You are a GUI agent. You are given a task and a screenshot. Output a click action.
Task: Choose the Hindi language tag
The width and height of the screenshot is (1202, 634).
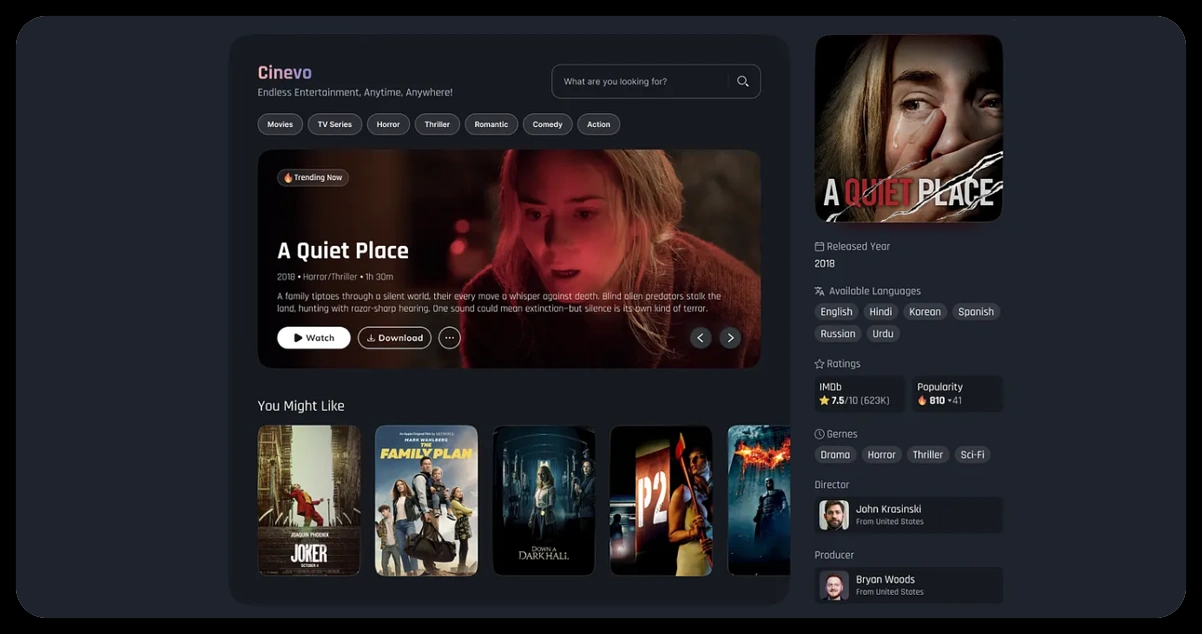point(881,312)
